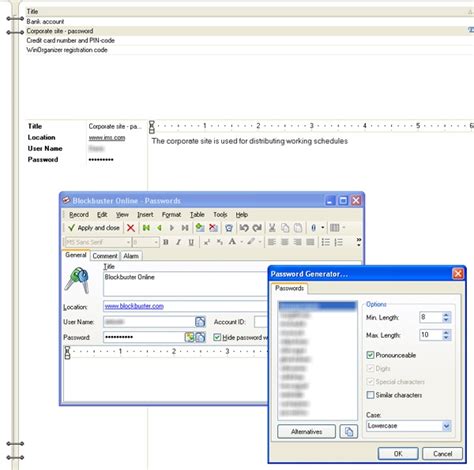
Task: Copy user name icon beside User Name field
Action: (200, 322)
